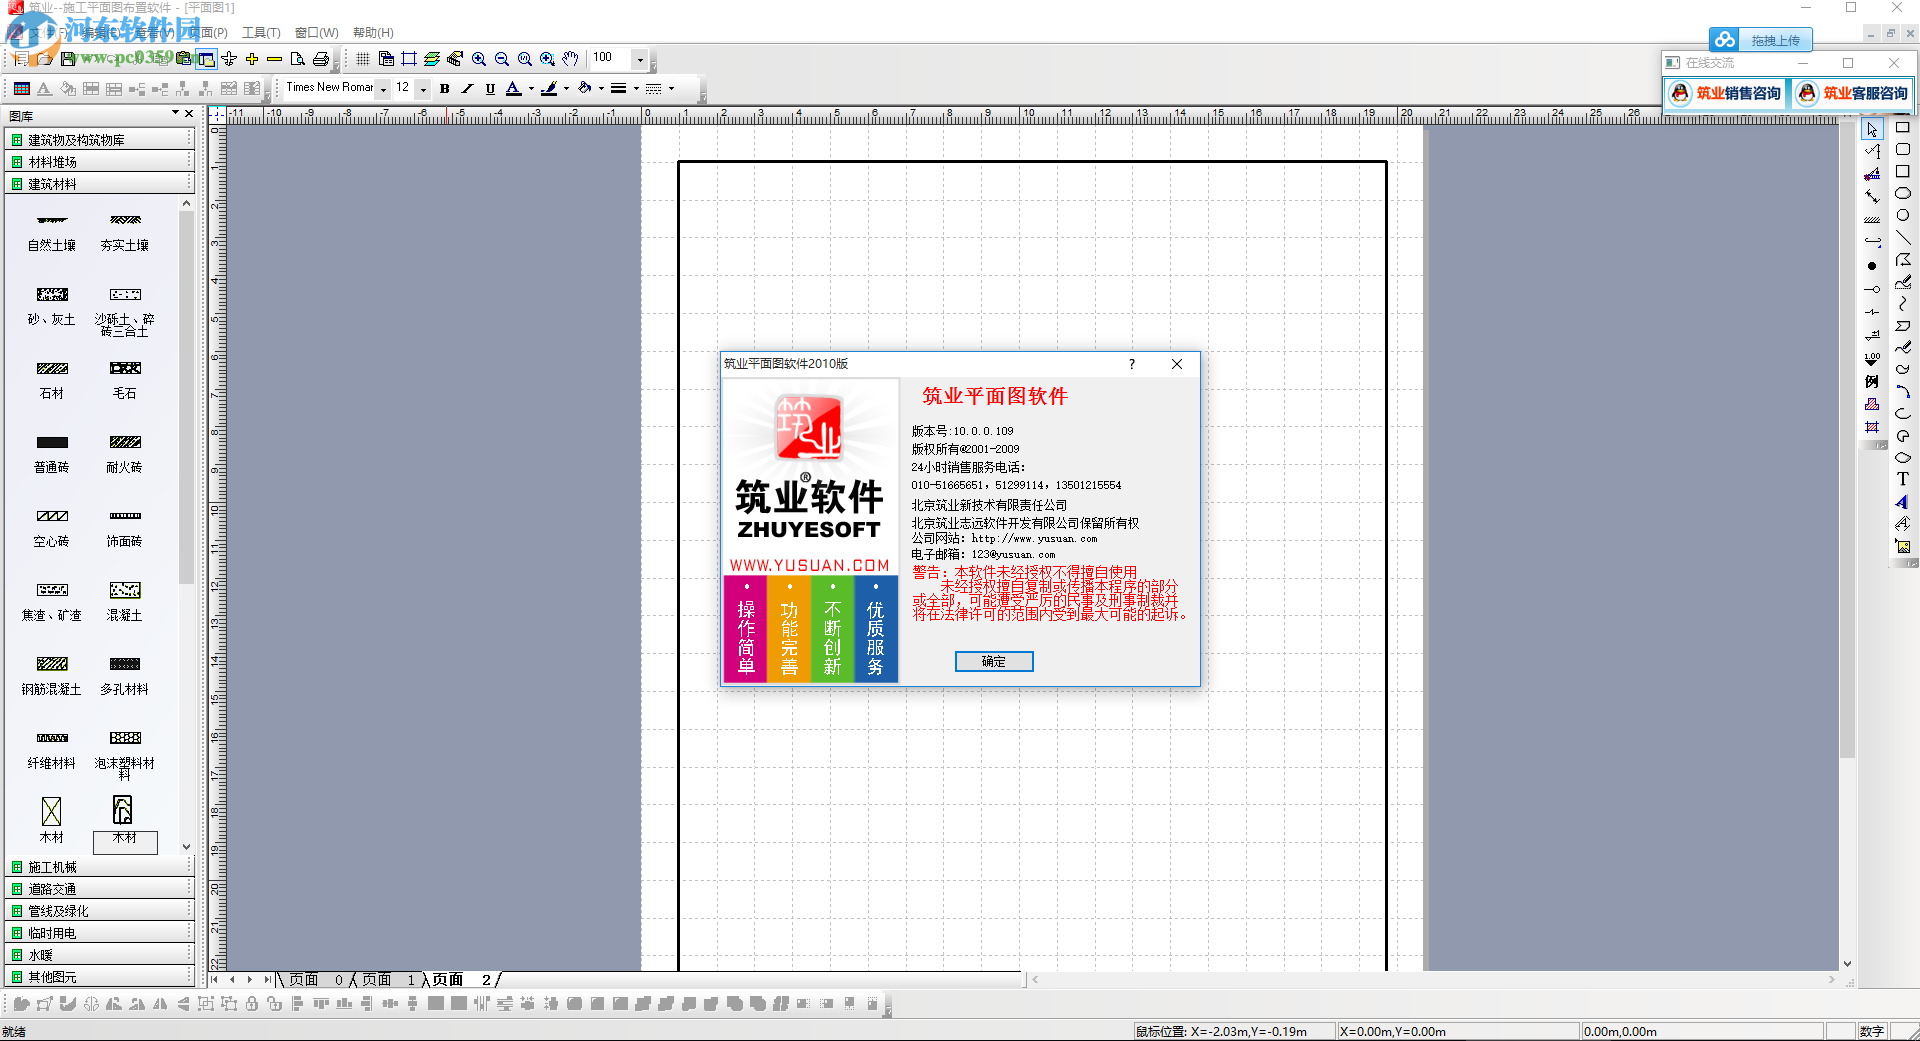Jump to the first page tab arrow

215,980
